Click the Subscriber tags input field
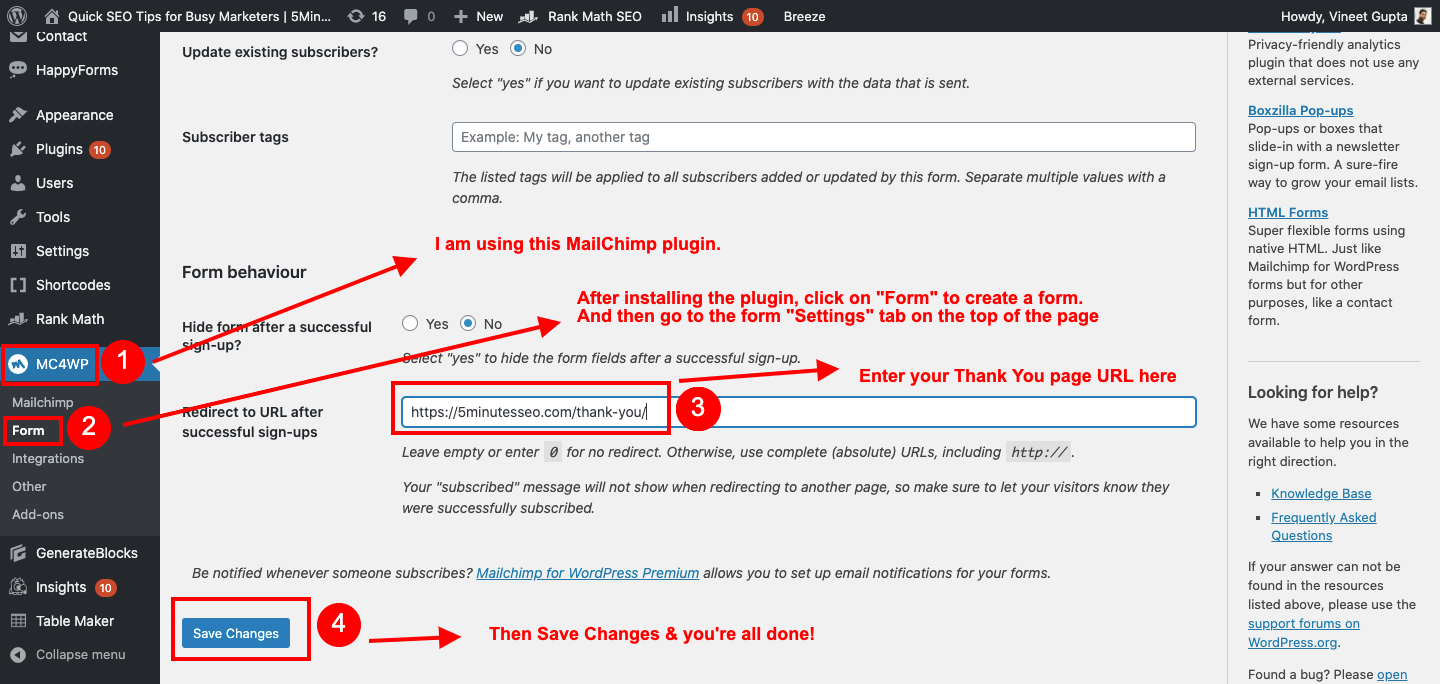 pyautogui.click(x=824, y=137)
